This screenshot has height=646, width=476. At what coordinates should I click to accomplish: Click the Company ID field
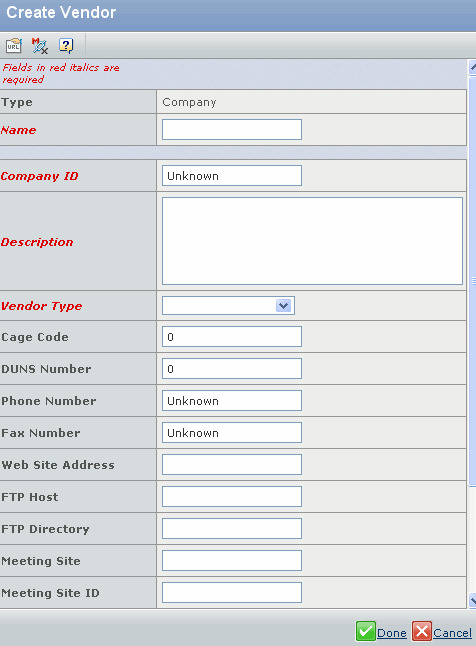point(232,176)
